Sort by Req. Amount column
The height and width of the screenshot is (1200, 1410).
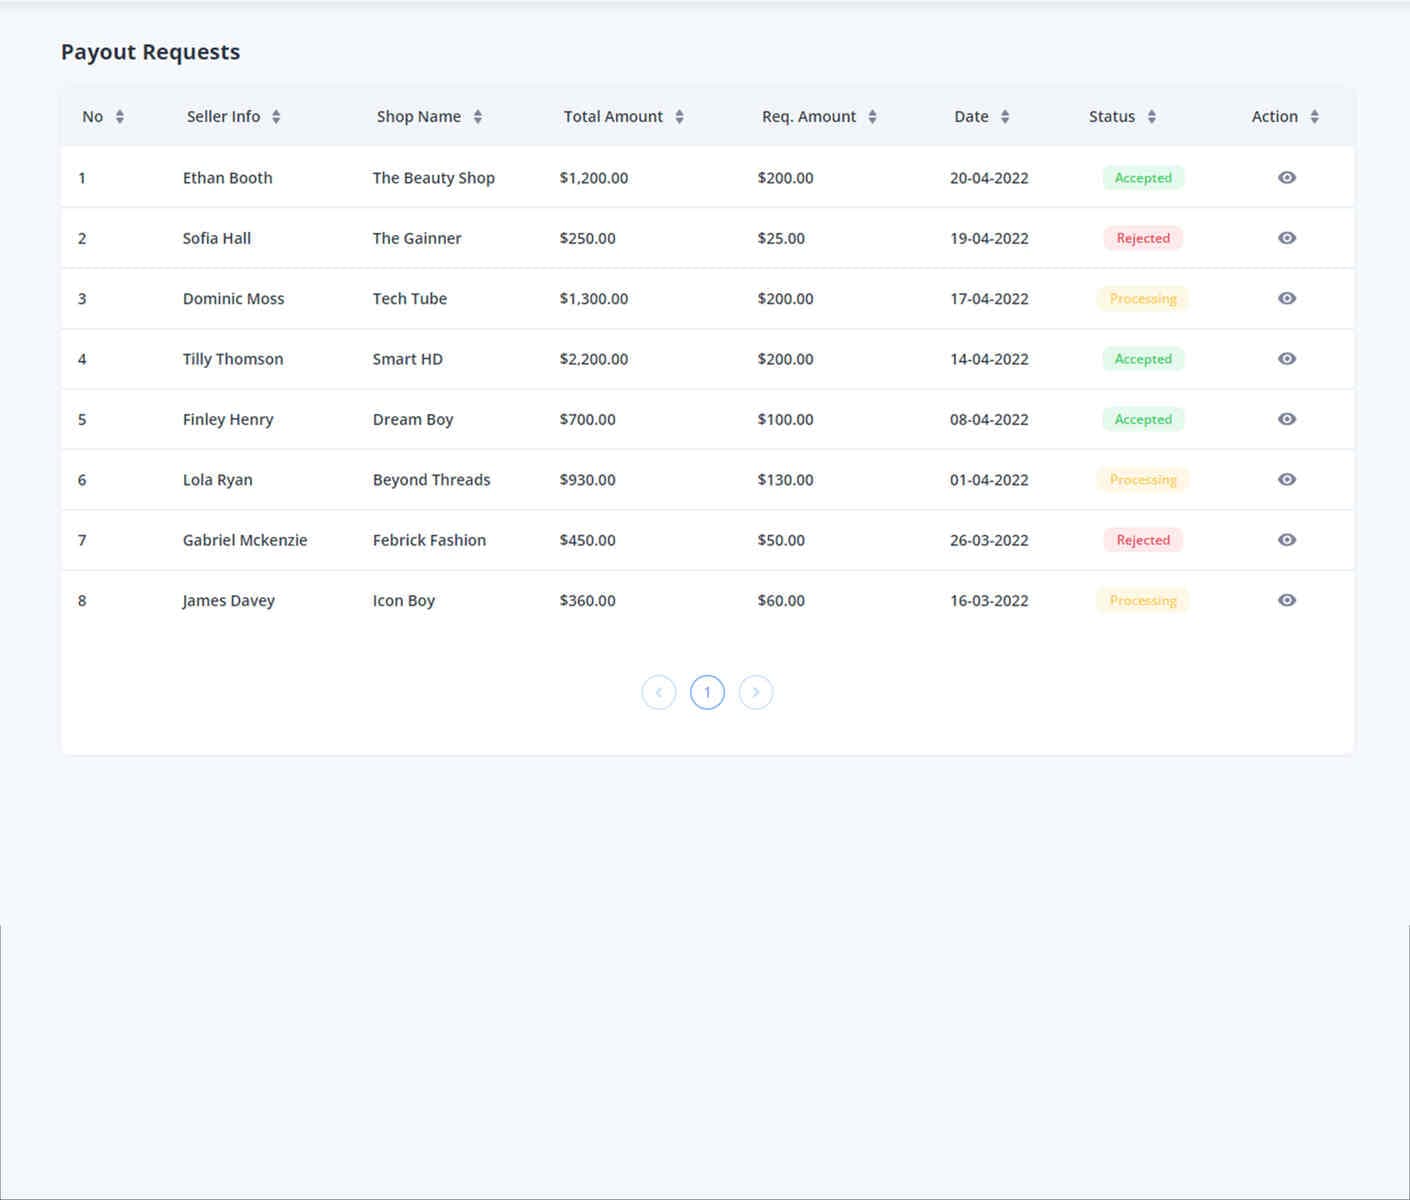pos(872,116)
